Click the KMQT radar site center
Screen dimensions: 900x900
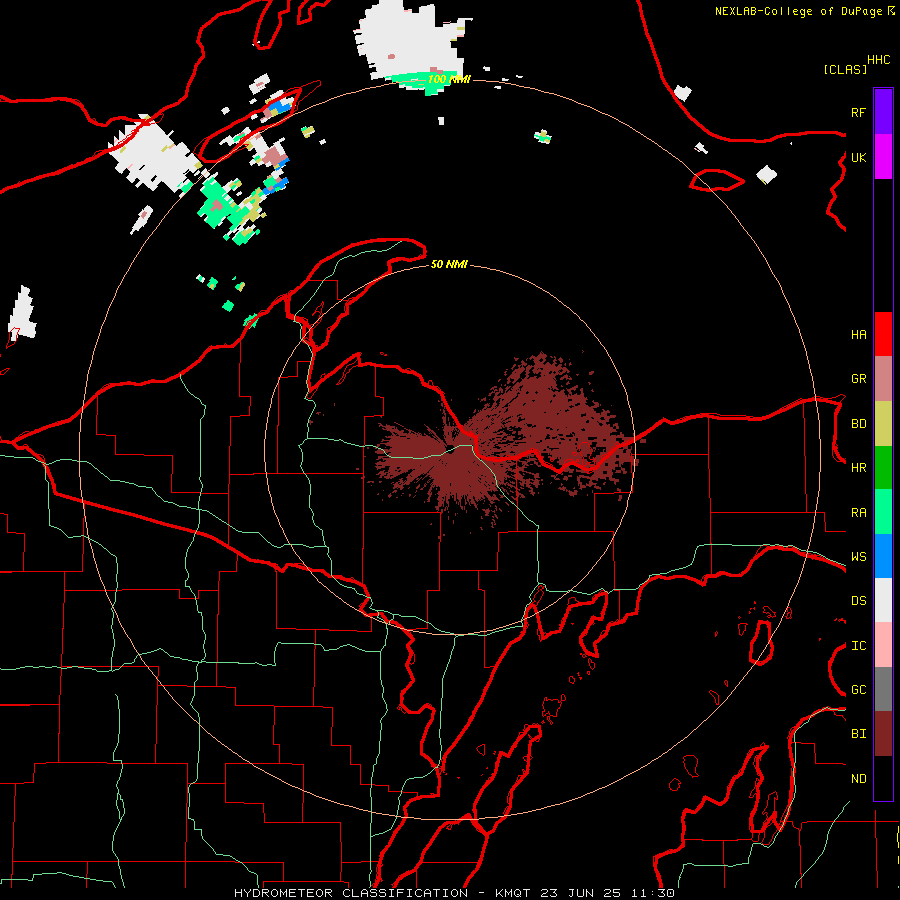pos(451,451)
